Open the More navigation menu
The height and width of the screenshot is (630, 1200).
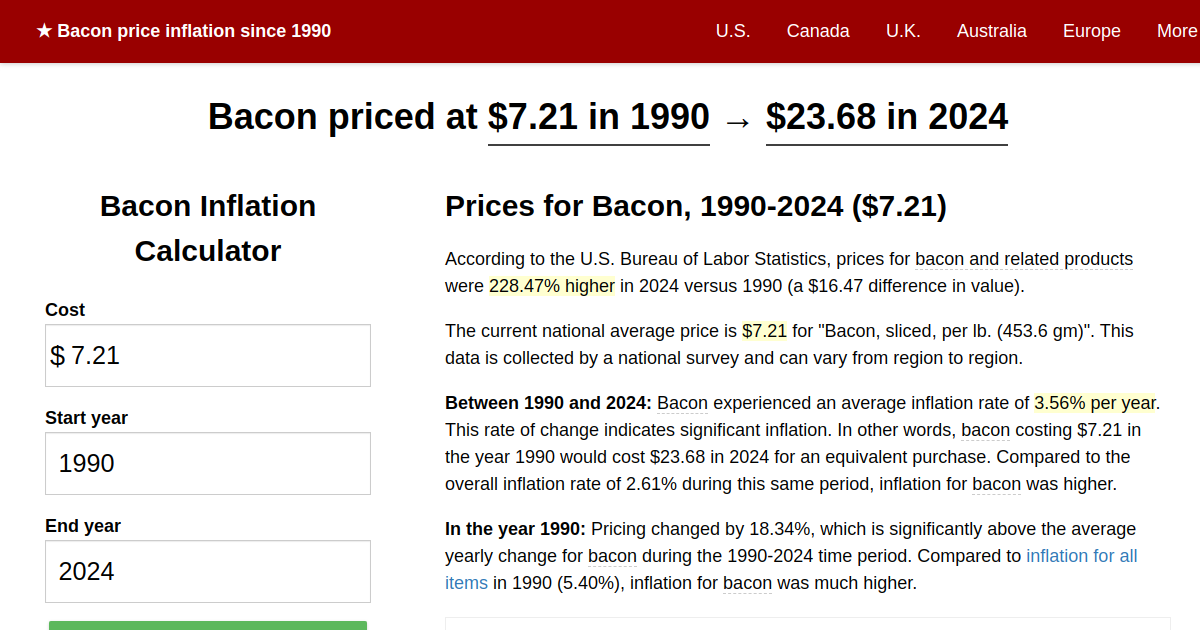(1177, 31)
